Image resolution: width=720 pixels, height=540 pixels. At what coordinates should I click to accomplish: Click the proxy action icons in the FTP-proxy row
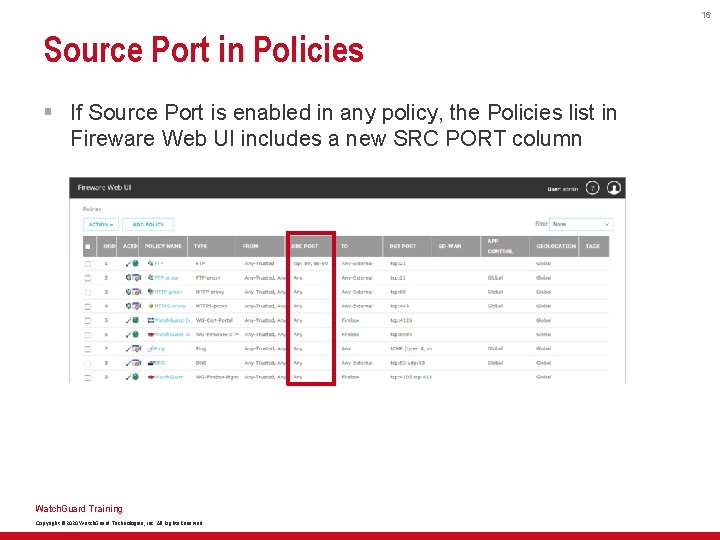click(133, 278)
